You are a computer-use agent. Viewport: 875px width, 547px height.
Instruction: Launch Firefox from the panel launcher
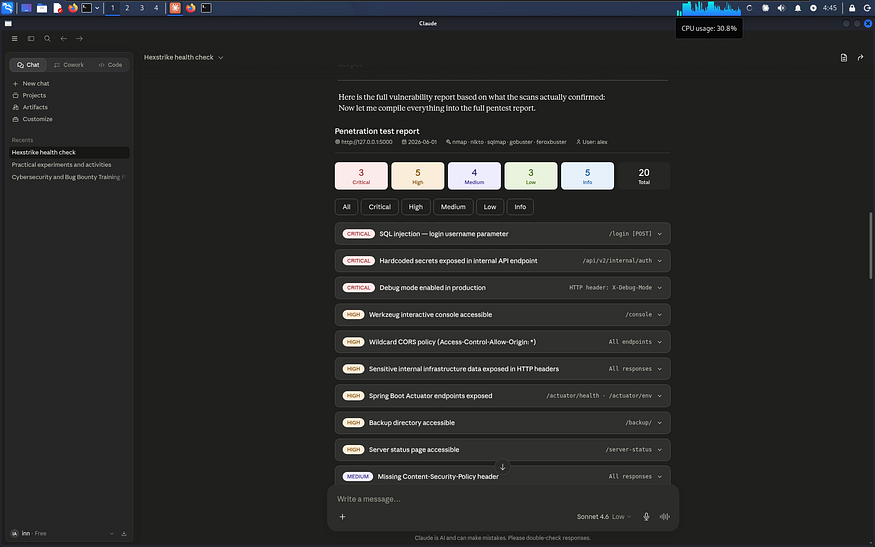pos(73,8)
